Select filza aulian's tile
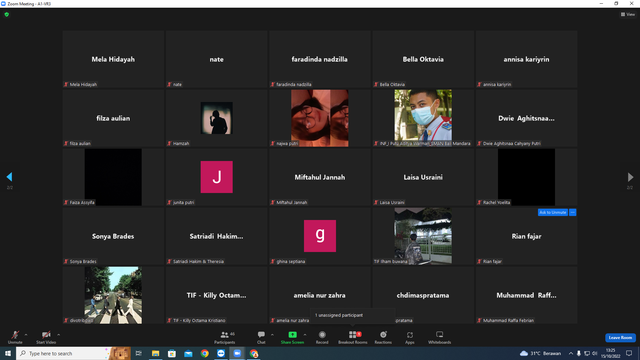The width and height of the screenshot is (640, 360). click(113, 118)
